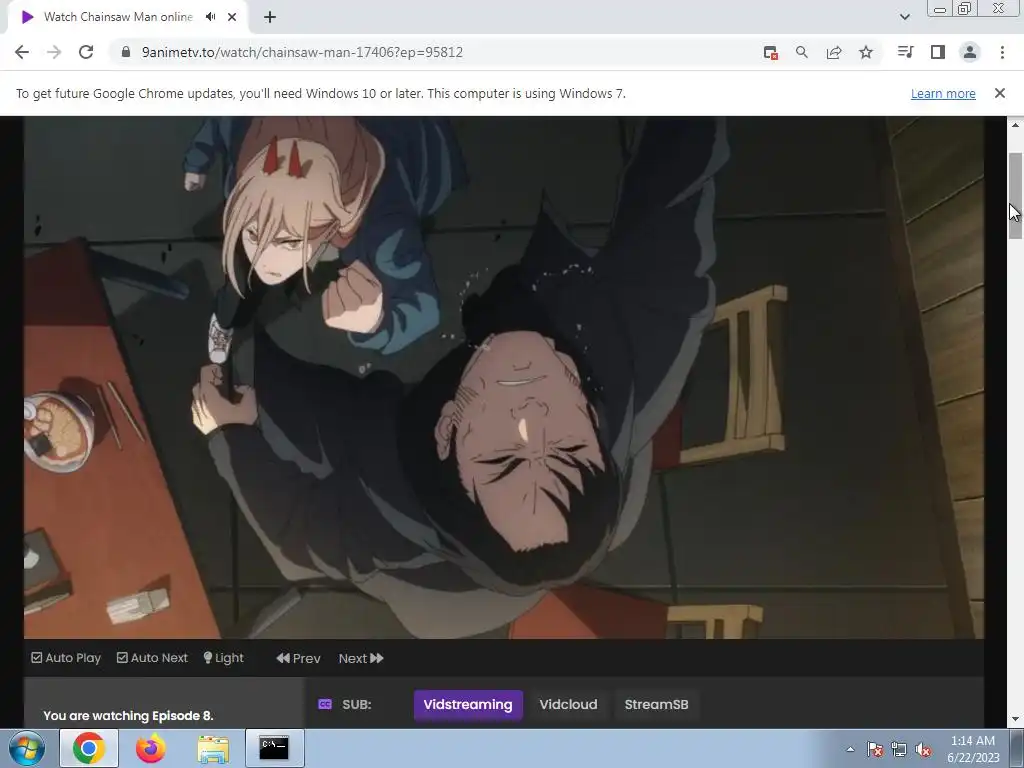Open File Explorer from taskbar
Image resolution: width=1024 pixels, height=768 pixels.
click(x=213, y=749)
